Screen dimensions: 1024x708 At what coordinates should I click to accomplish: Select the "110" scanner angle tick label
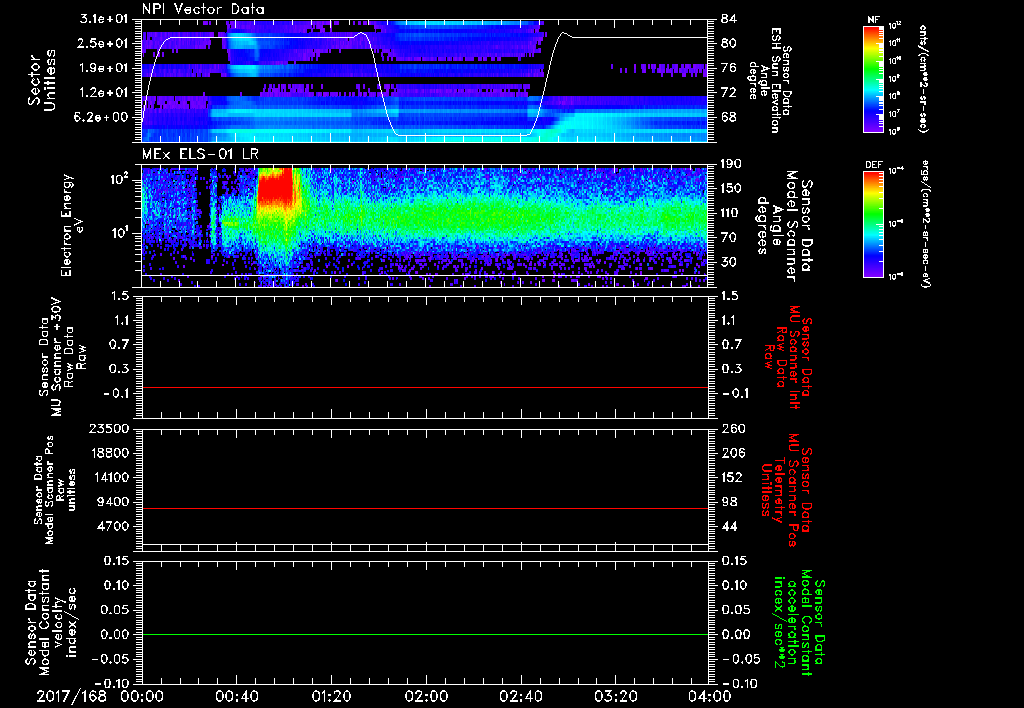click(733, 213)
